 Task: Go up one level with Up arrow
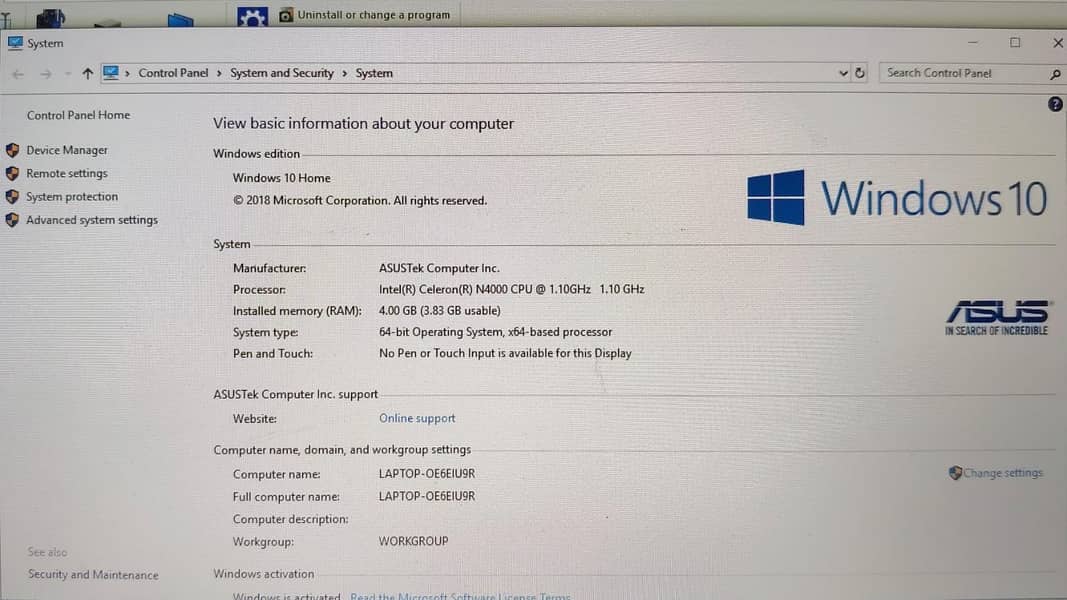87,73
